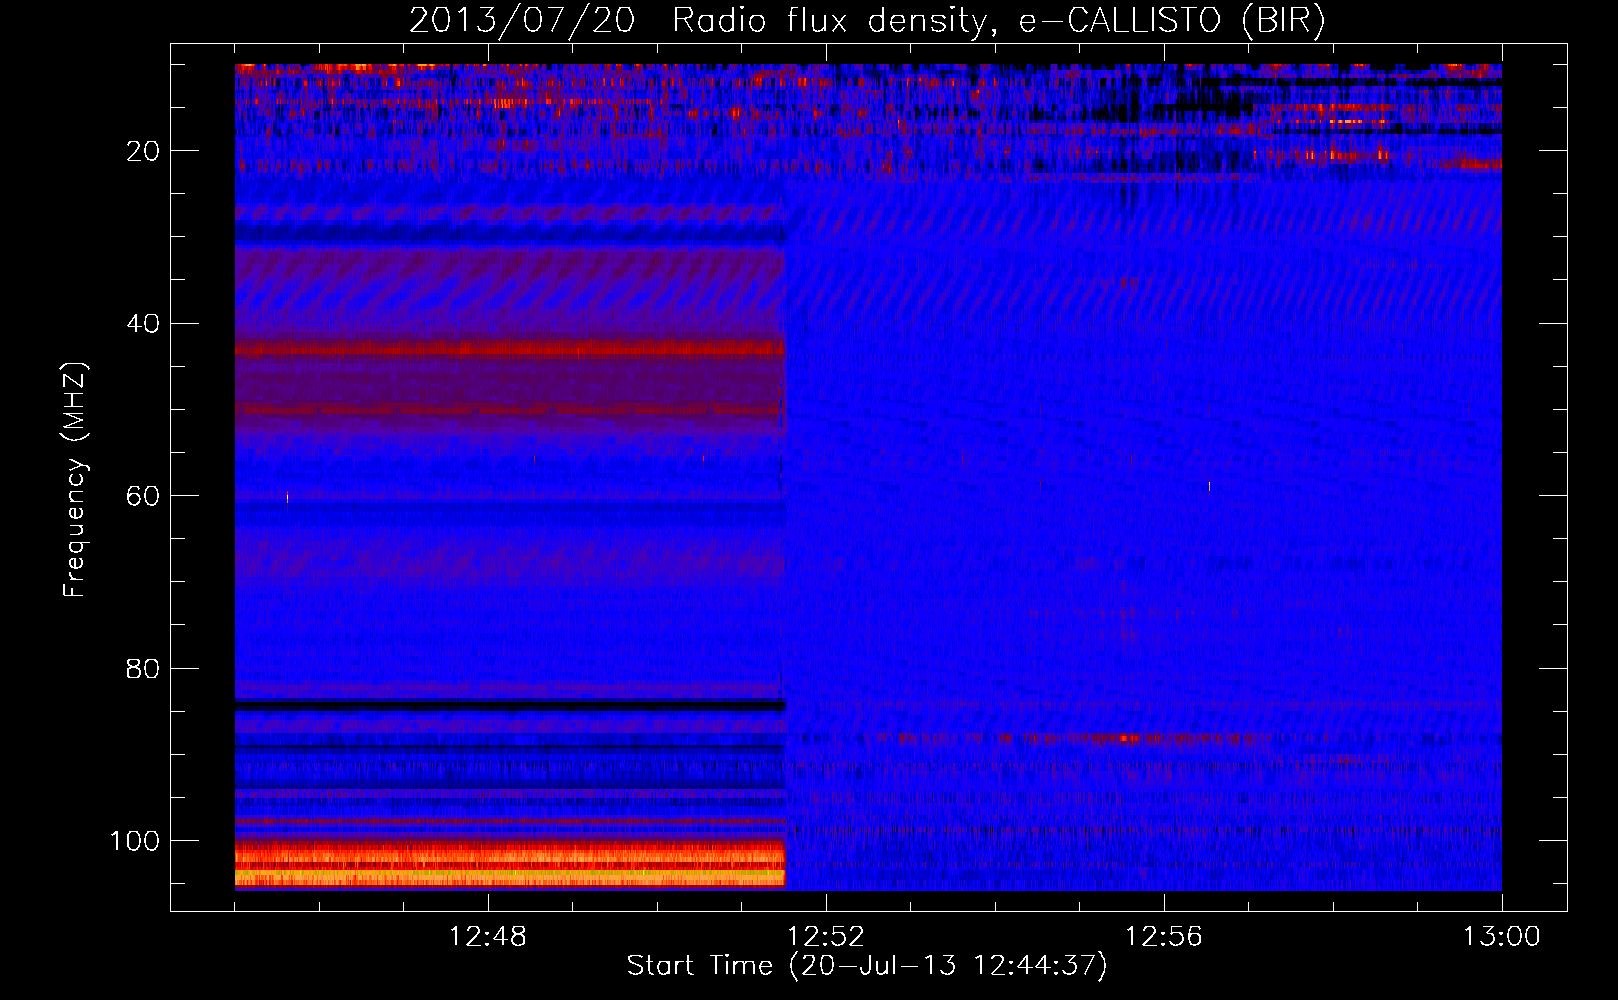
Task: Click the 'Frequency (MHZ)' axis label
Action: click(75, 480)
